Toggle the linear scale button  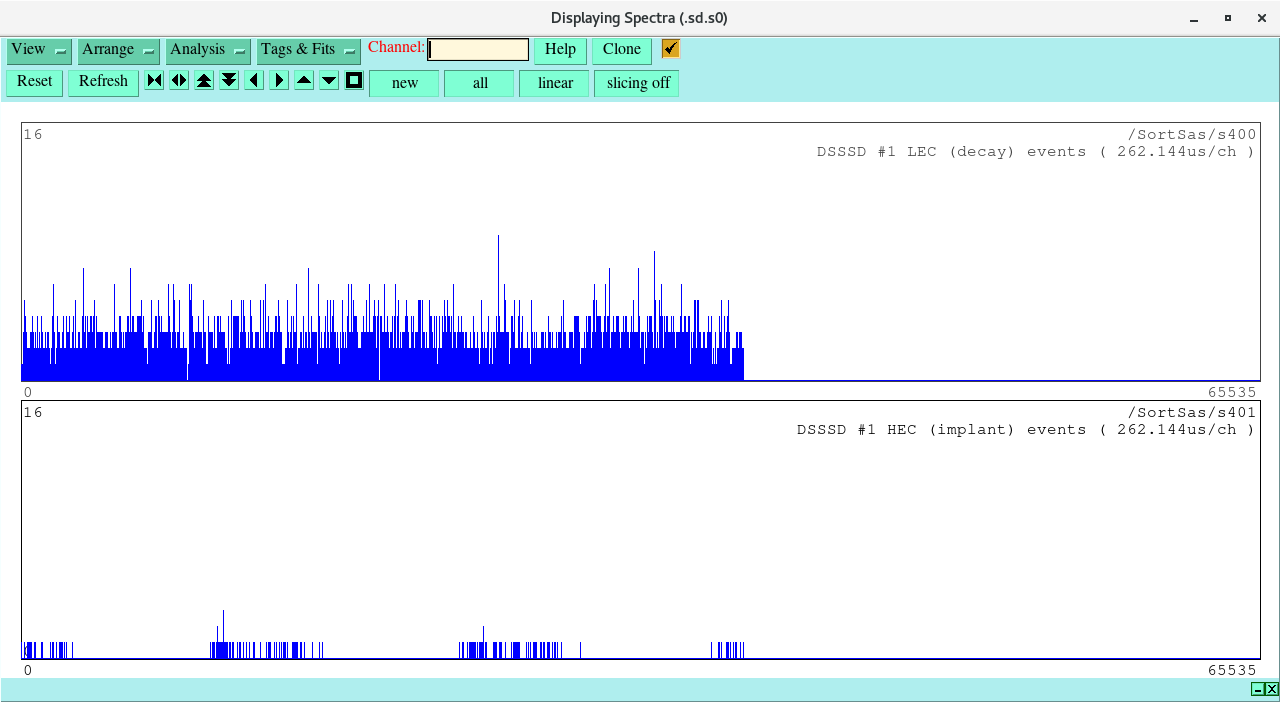[x=555, y=83]
